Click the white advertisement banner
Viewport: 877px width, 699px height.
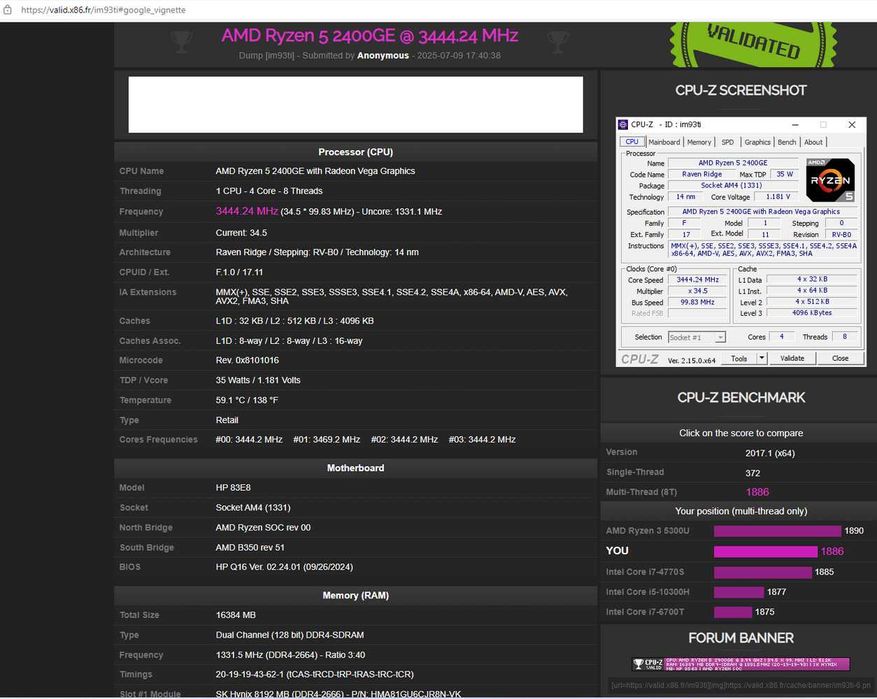tap(356, 105)
